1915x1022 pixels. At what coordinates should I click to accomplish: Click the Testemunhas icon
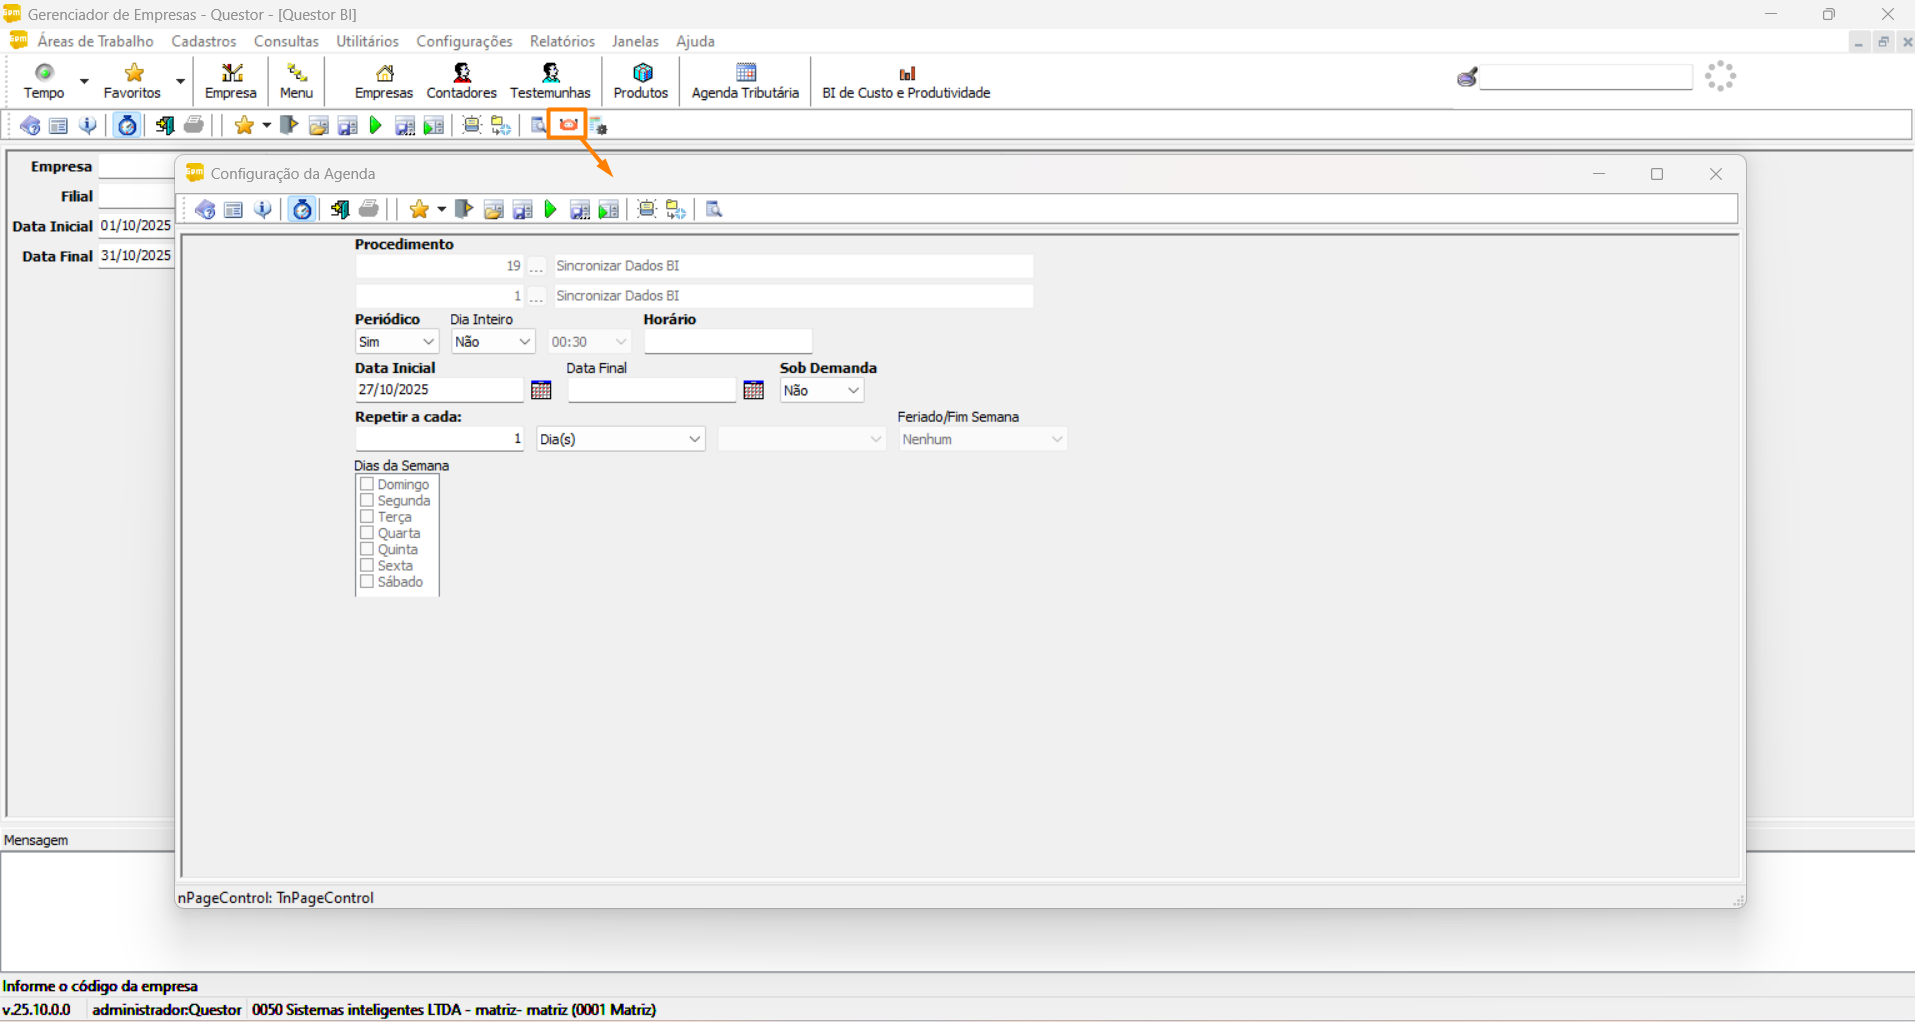(550, 80)
